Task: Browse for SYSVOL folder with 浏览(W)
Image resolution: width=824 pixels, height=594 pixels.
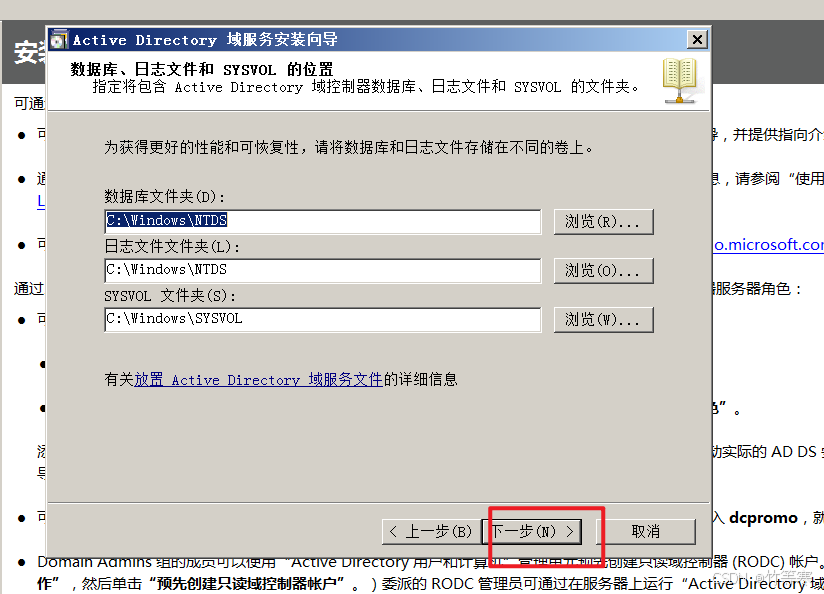Action: pos(603,319)
